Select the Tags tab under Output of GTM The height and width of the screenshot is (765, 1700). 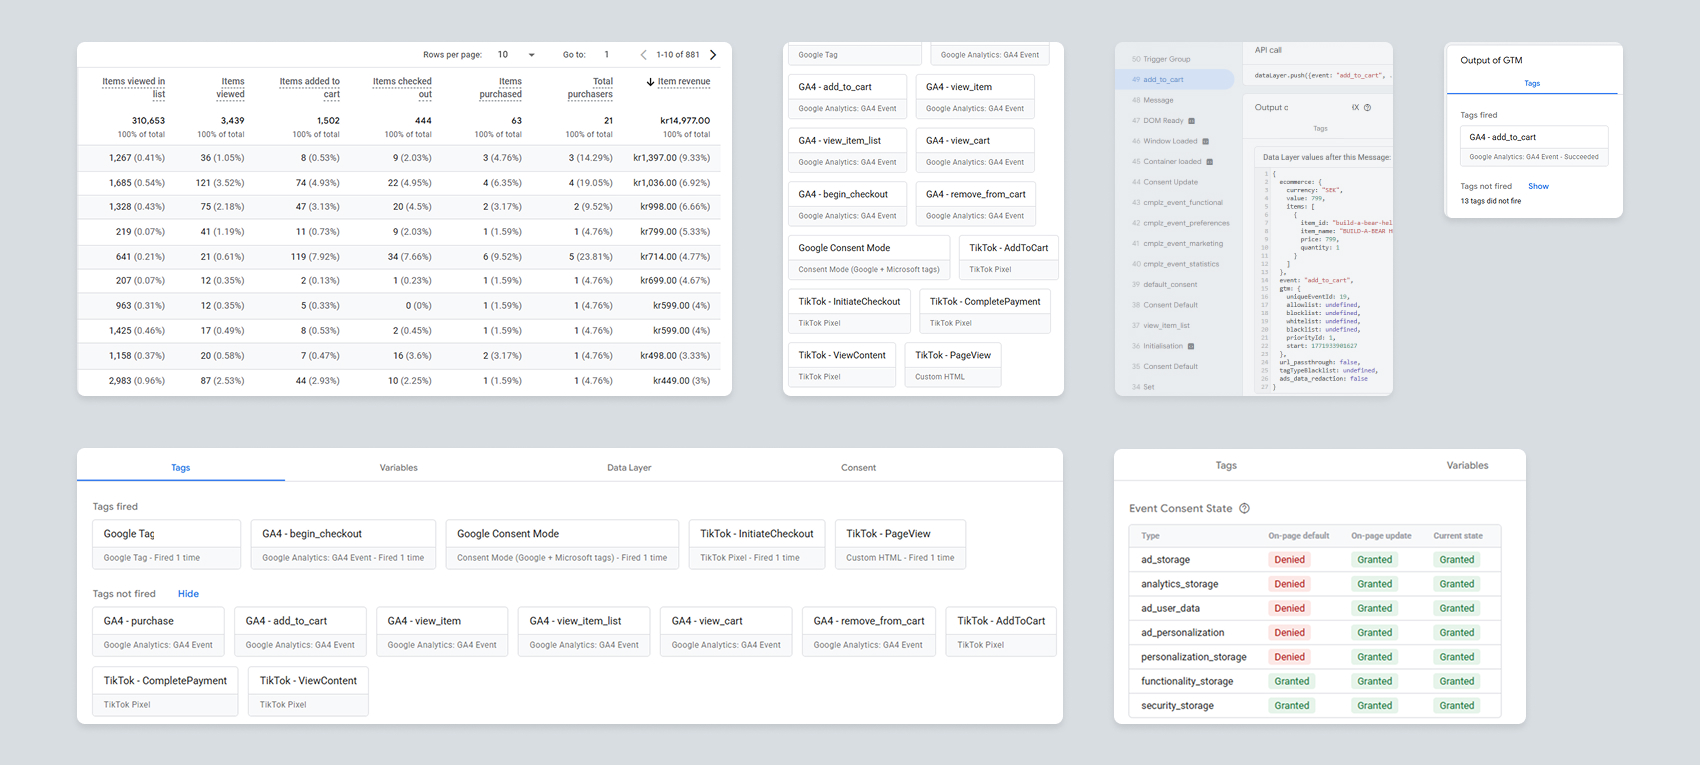pos(1532,83)
